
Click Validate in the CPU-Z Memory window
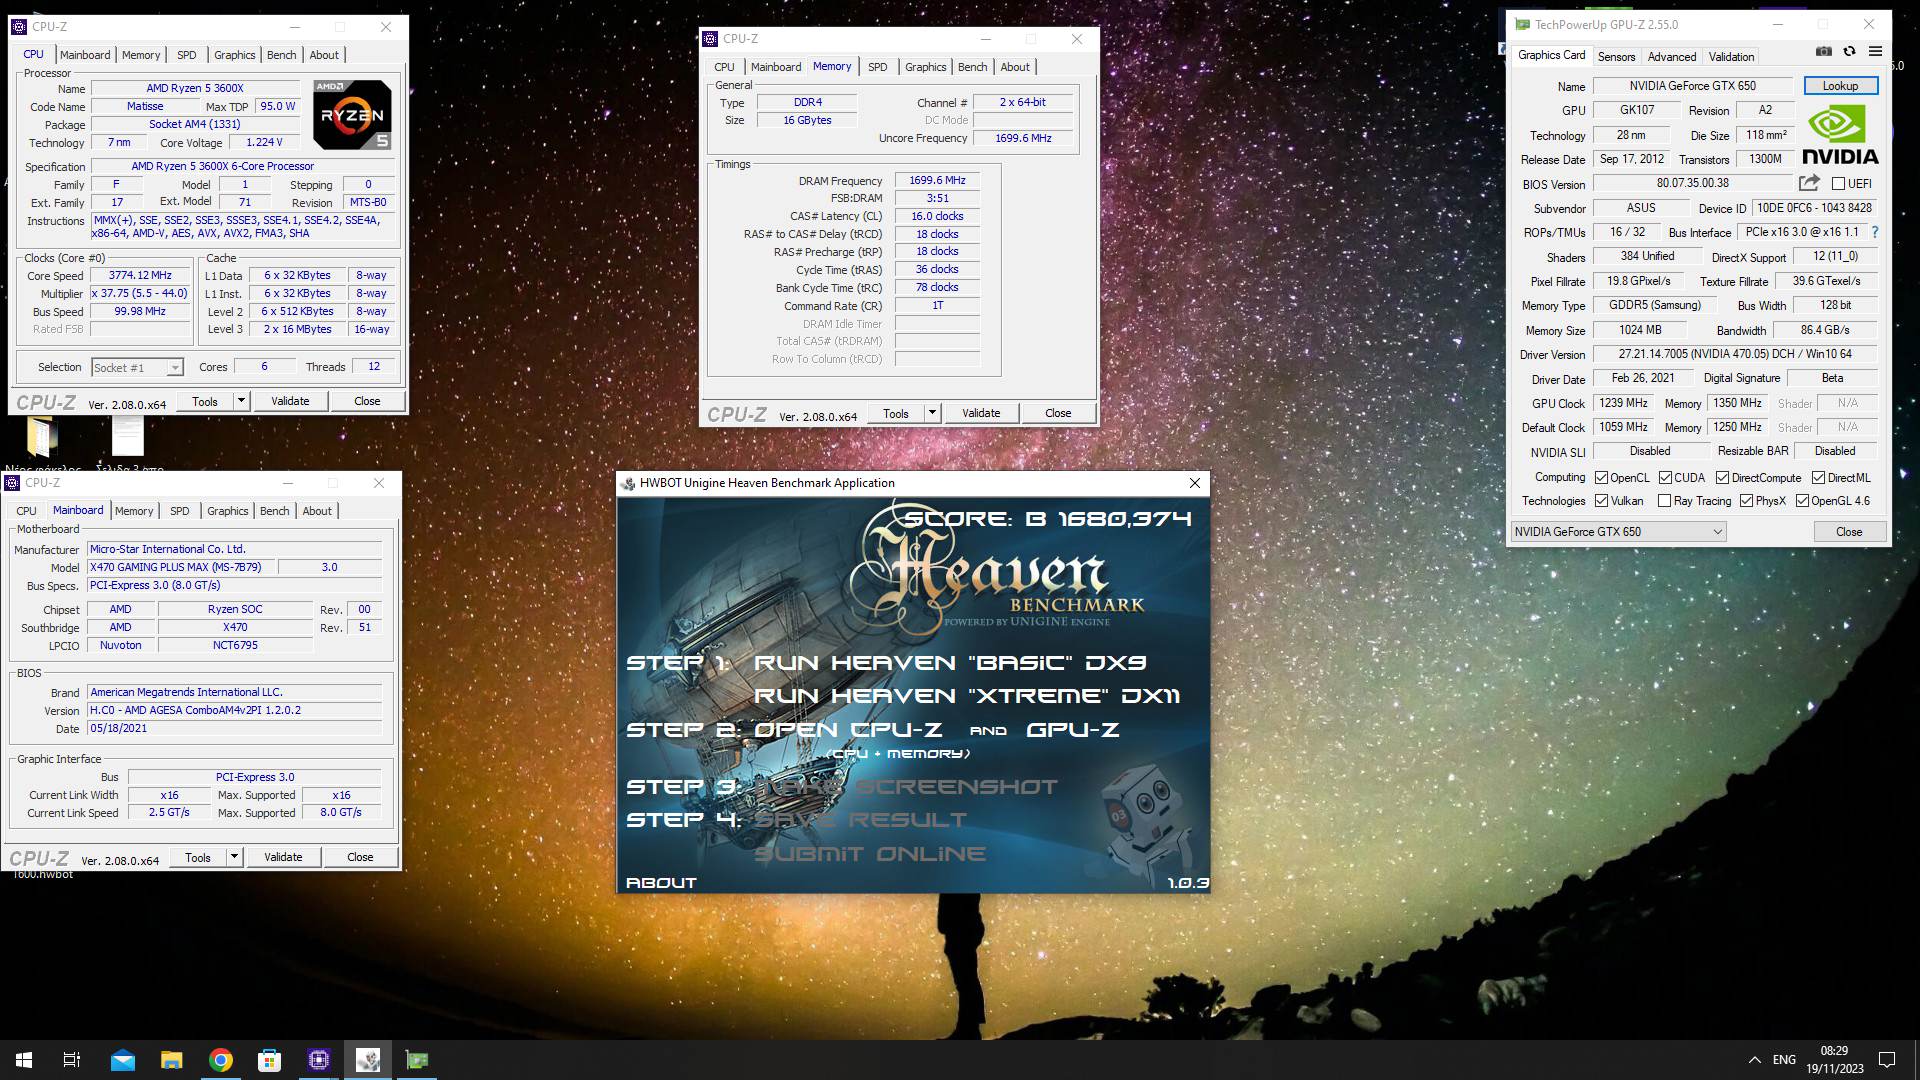click(x=980, y=413)
